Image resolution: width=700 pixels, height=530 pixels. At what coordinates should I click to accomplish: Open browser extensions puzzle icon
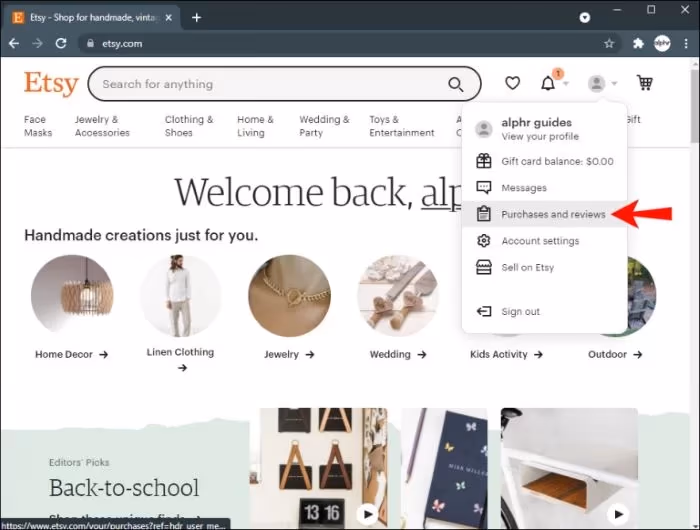[638, 44]
